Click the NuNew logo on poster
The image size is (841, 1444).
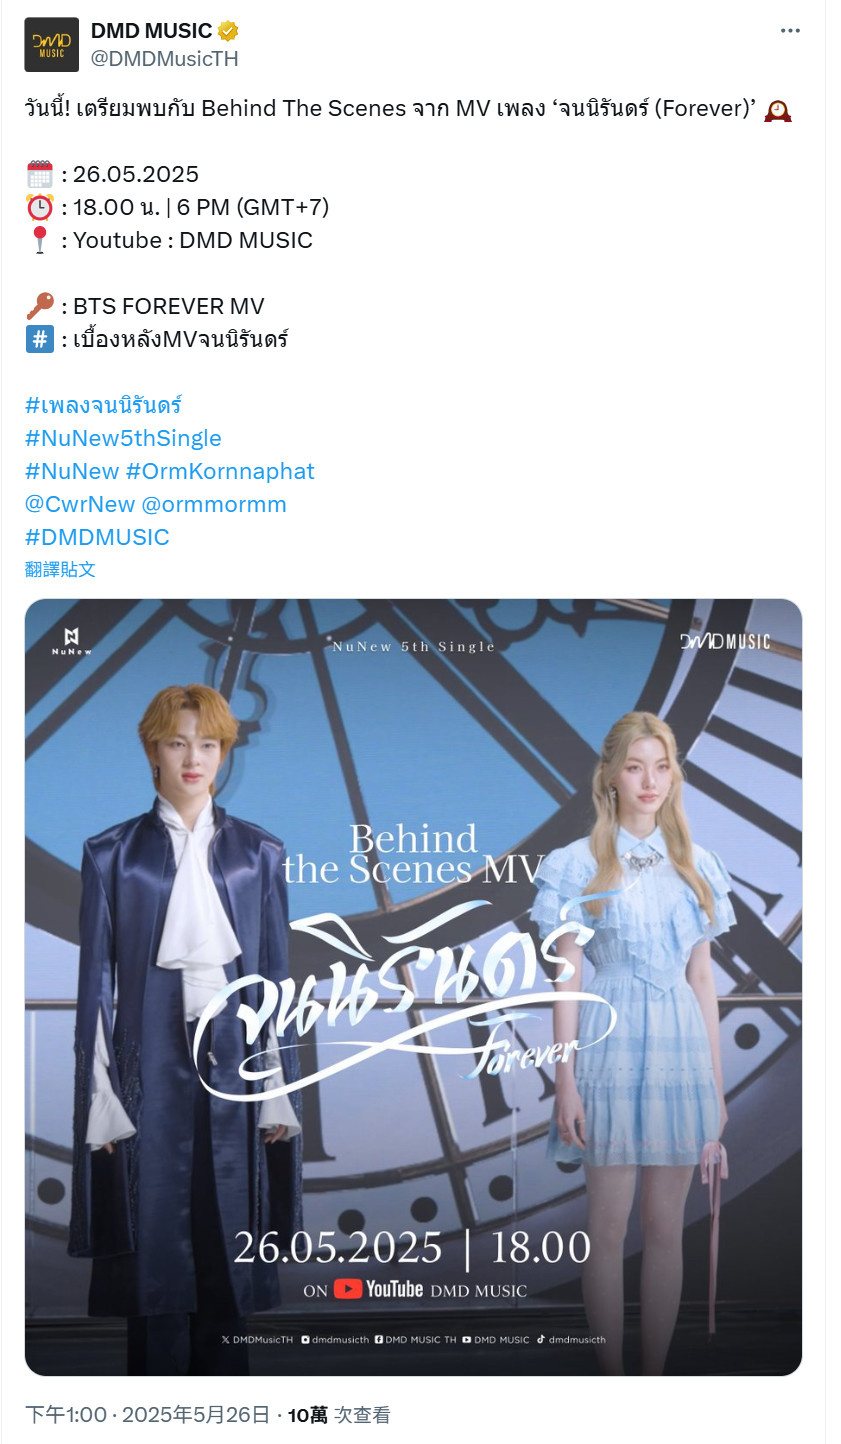tap(72, 641)
